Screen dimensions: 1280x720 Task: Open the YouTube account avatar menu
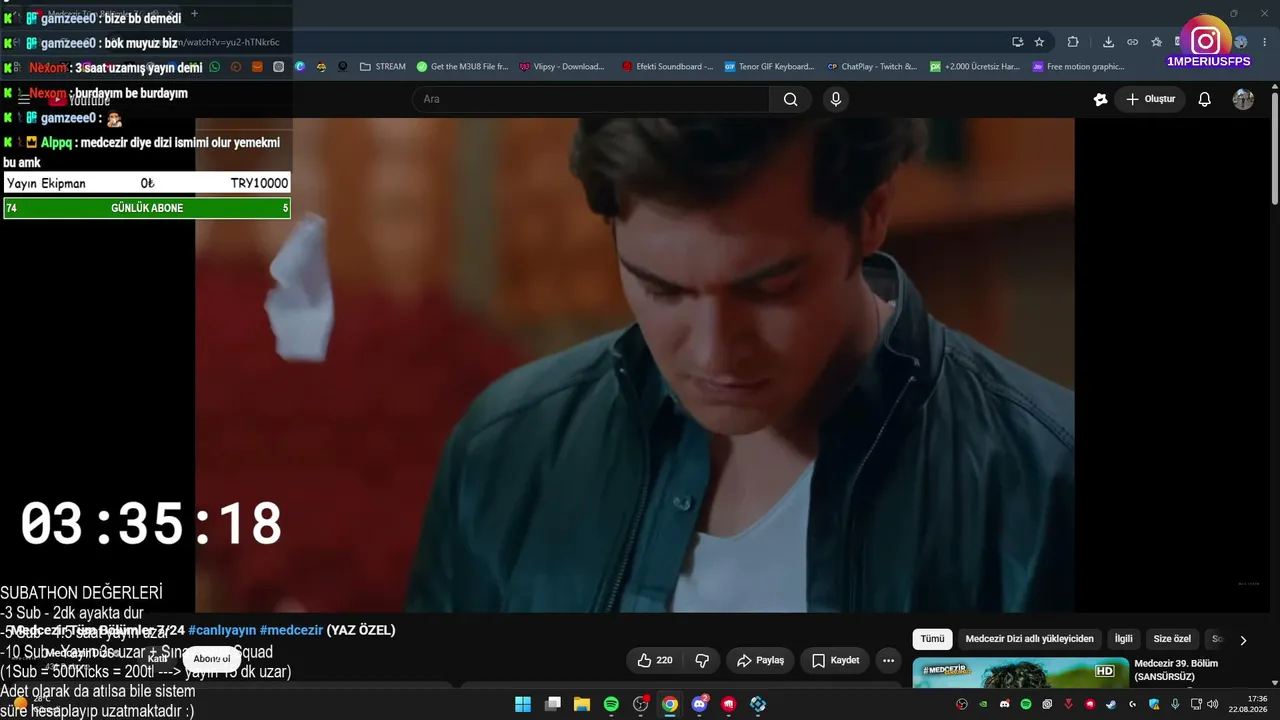coord(1243,99)
